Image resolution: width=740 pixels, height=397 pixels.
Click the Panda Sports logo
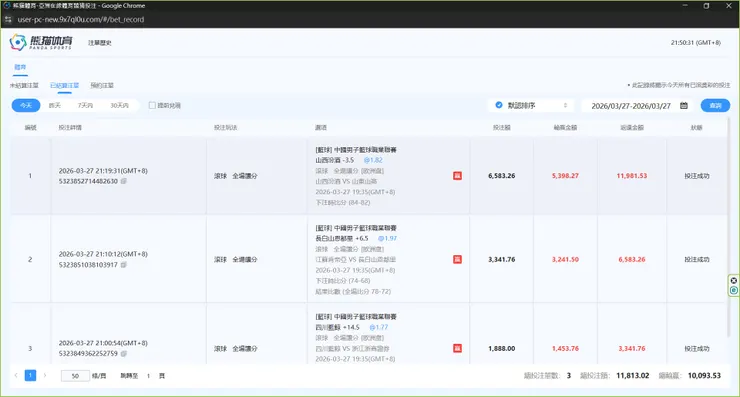[41, 42]
